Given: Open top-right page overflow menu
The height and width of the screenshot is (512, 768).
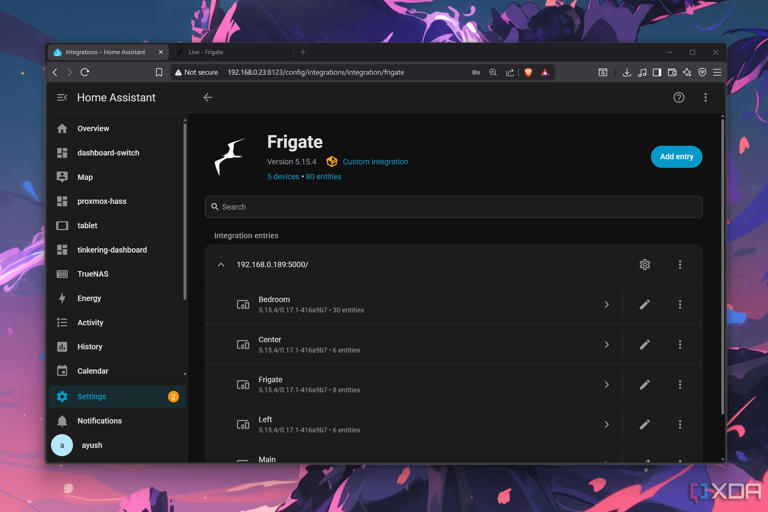Looking at the screenshot, I should point(705,98).
